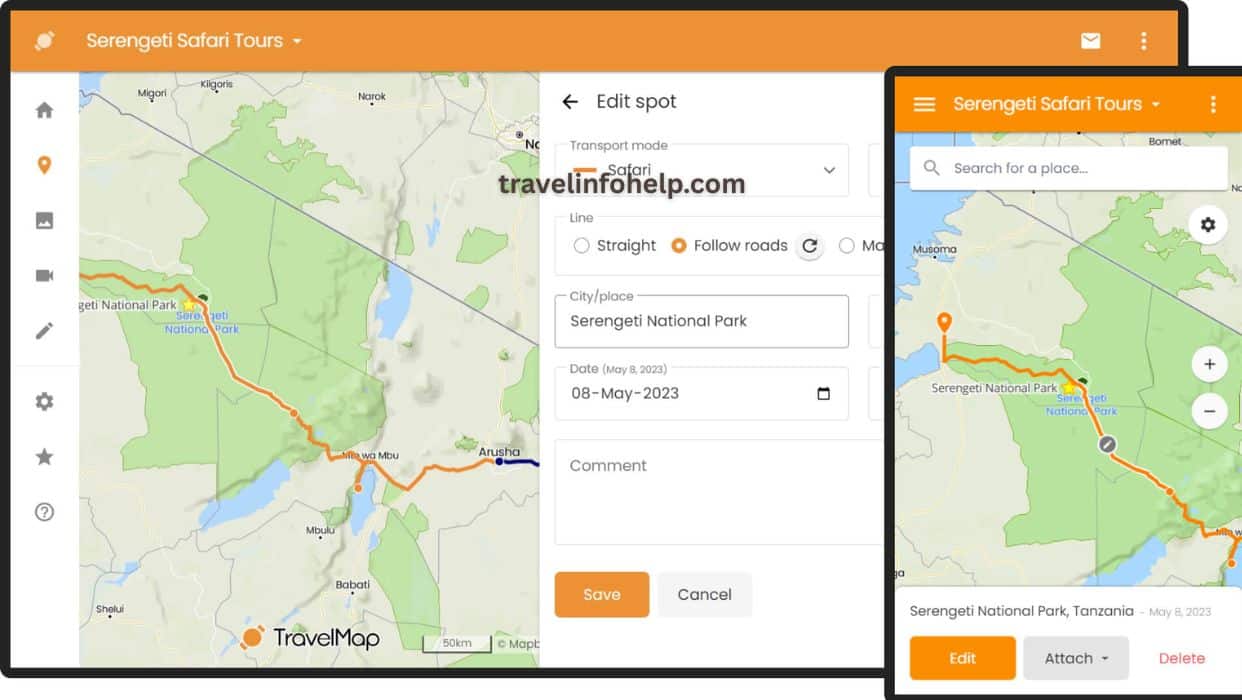Open the three-dot menu in desktop header
1242x700 pixels.
[x=1143, y=41]
